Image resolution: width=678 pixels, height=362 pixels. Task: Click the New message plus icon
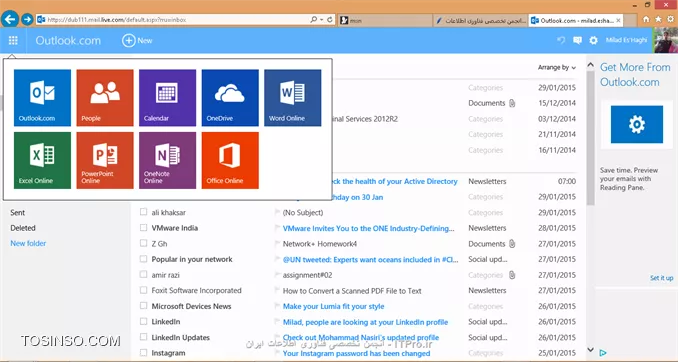[128, 40]
